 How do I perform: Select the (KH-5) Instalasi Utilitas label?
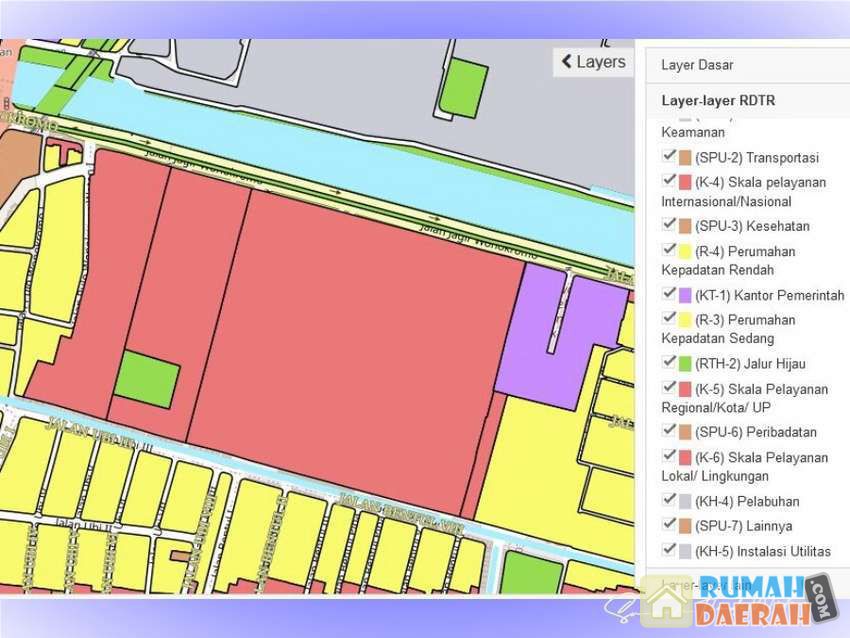762,551
